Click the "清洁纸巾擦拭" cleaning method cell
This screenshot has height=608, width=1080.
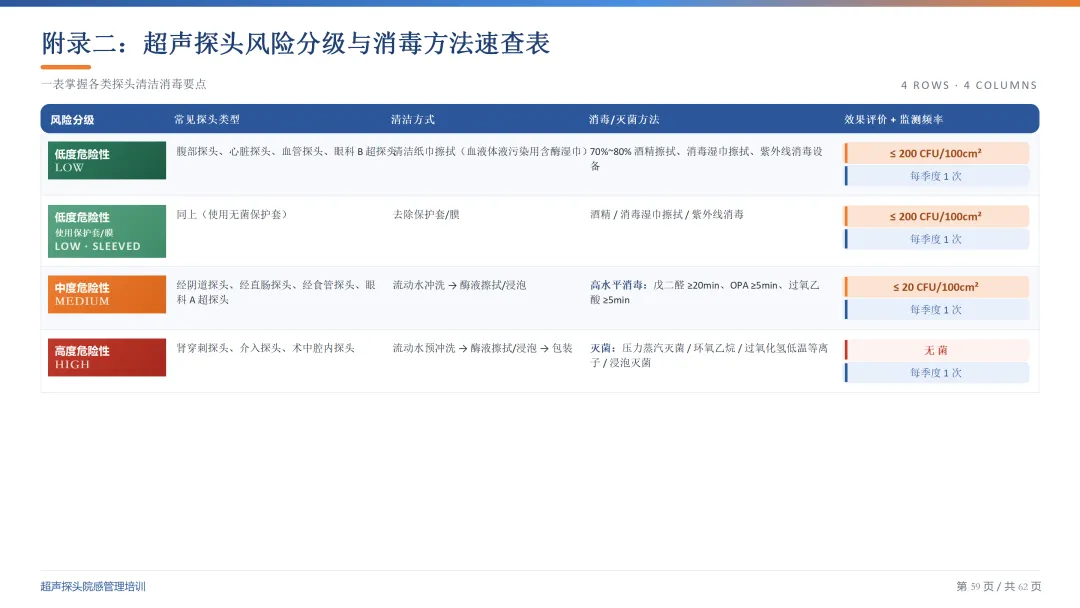coord(490,151)
